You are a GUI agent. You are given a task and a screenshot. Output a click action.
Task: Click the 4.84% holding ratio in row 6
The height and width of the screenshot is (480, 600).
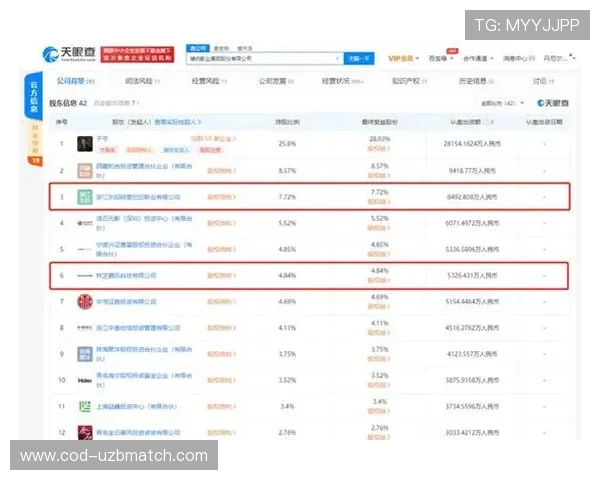tap(287, 276)
